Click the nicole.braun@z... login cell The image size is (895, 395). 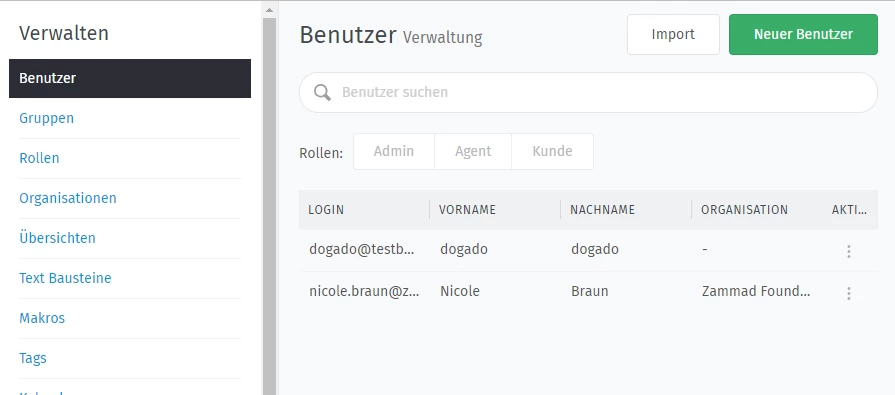click(364, 292)
